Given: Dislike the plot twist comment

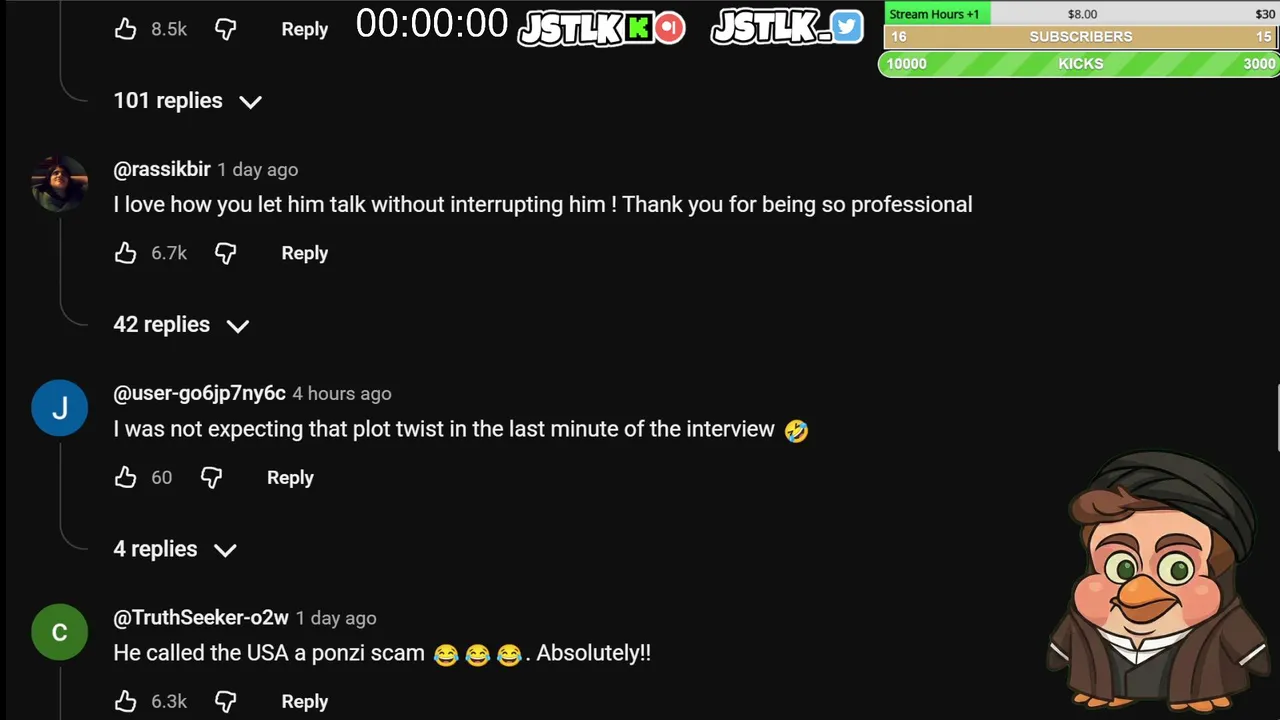Looking at the screenshot, I should (211, 477).
